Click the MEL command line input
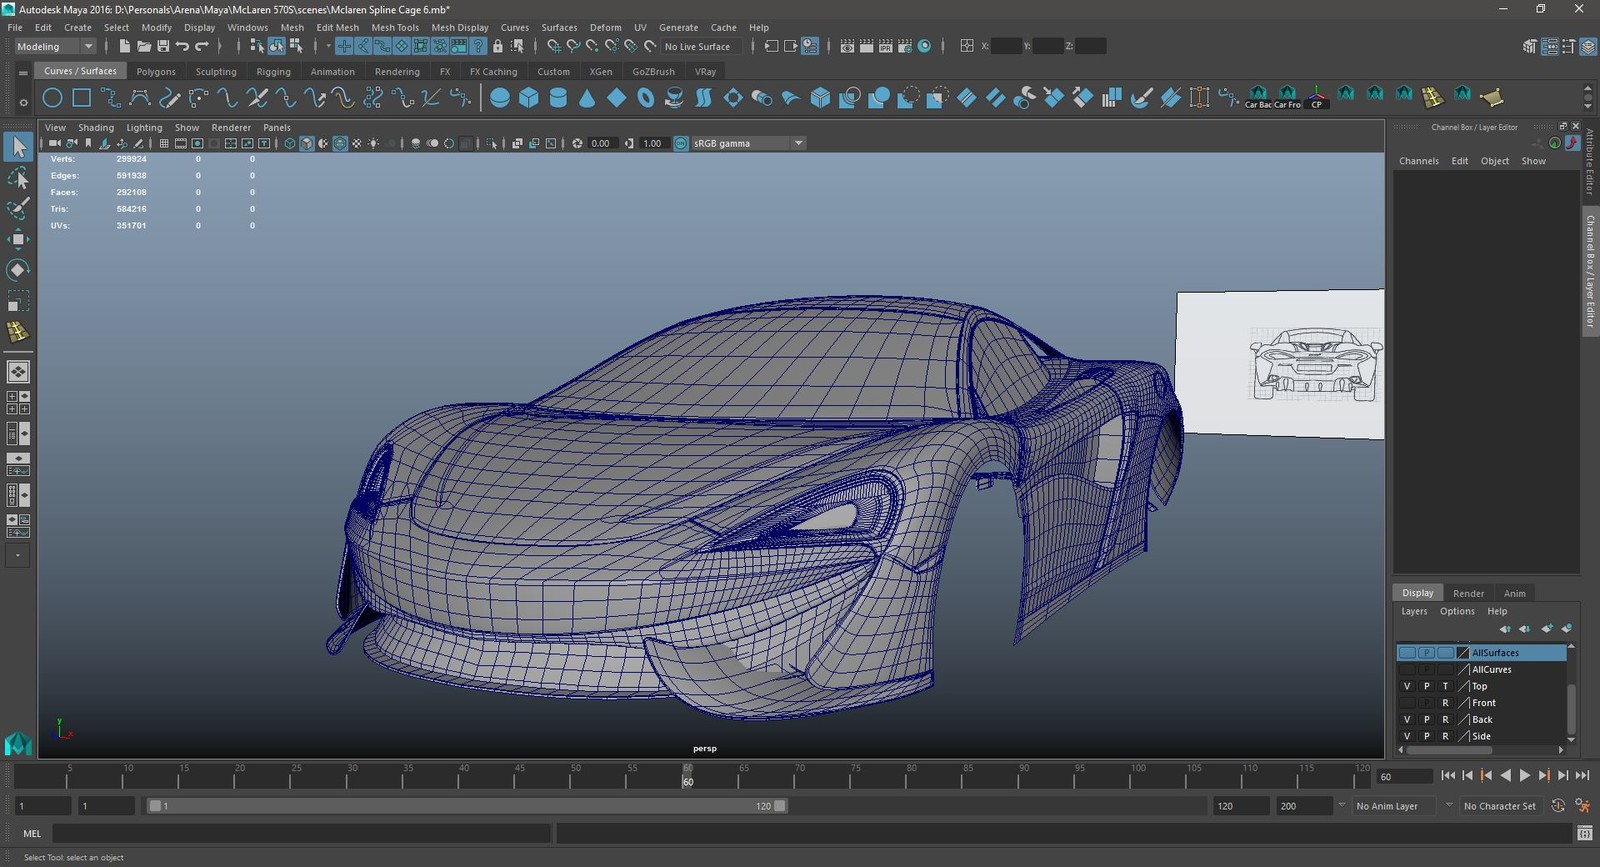Viewport: 1600px width, 867px height. point(301,833)
